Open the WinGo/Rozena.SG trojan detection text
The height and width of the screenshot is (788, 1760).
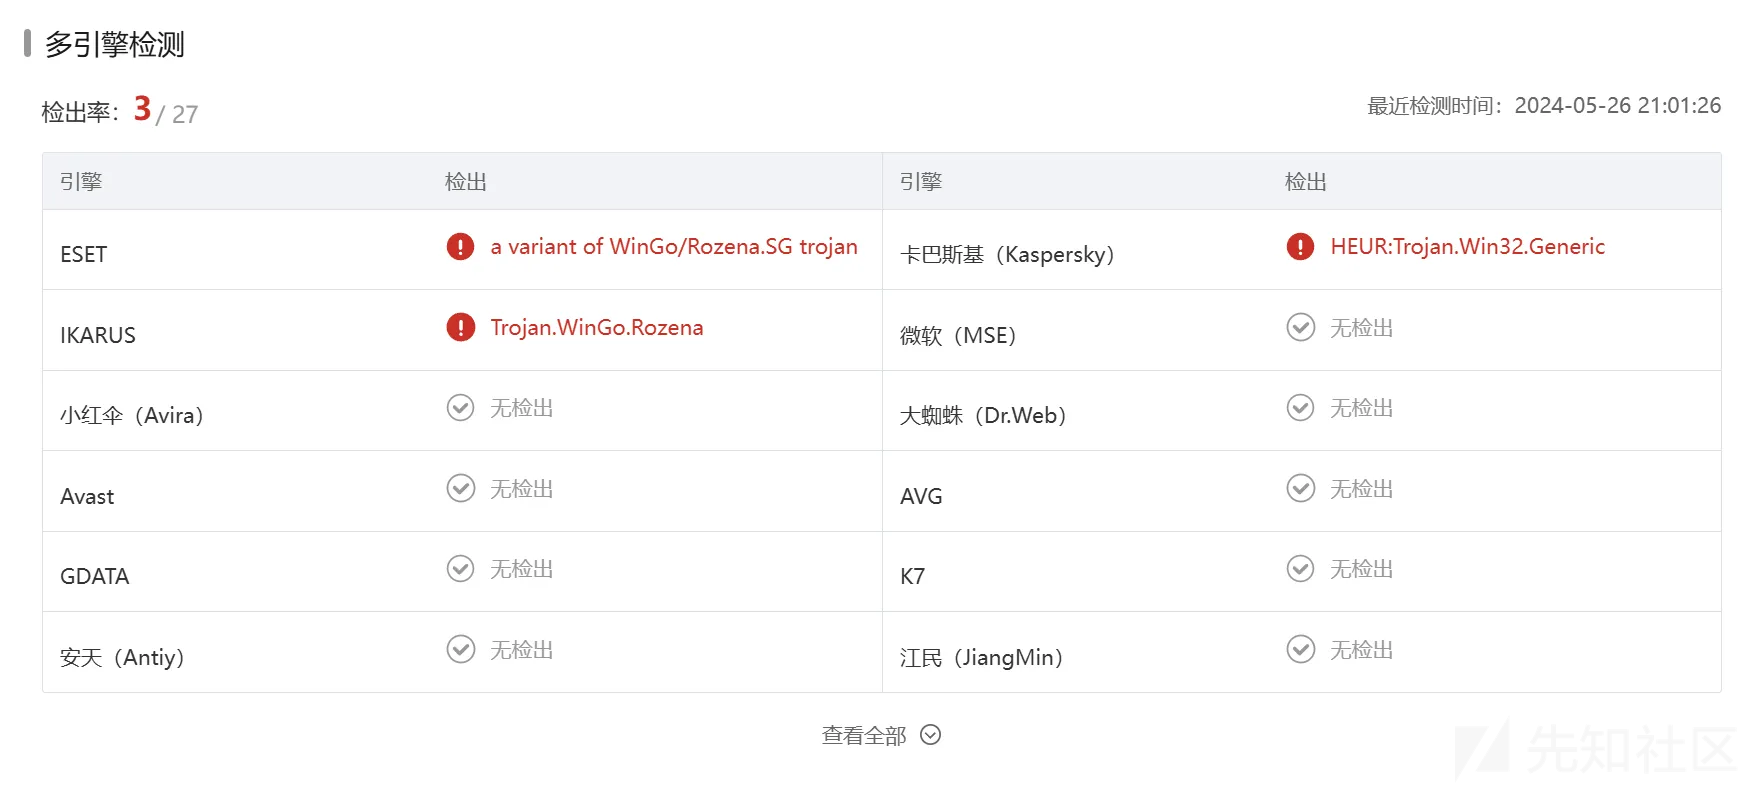click(674, 247)
